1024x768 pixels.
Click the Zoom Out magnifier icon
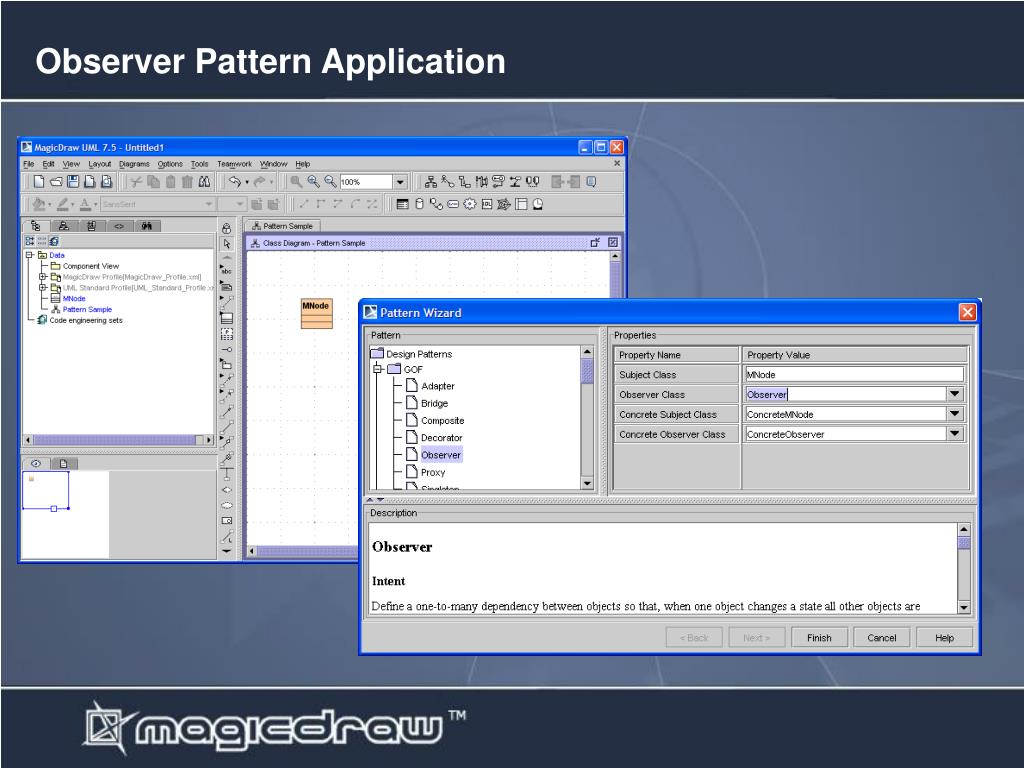pyautogui.click(x=331, y=182)
